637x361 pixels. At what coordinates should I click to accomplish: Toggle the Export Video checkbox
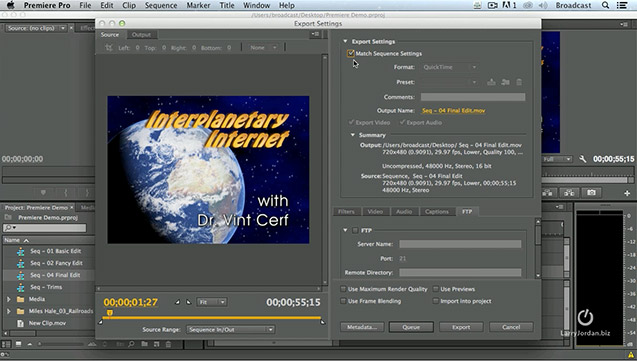coord(351,122)
